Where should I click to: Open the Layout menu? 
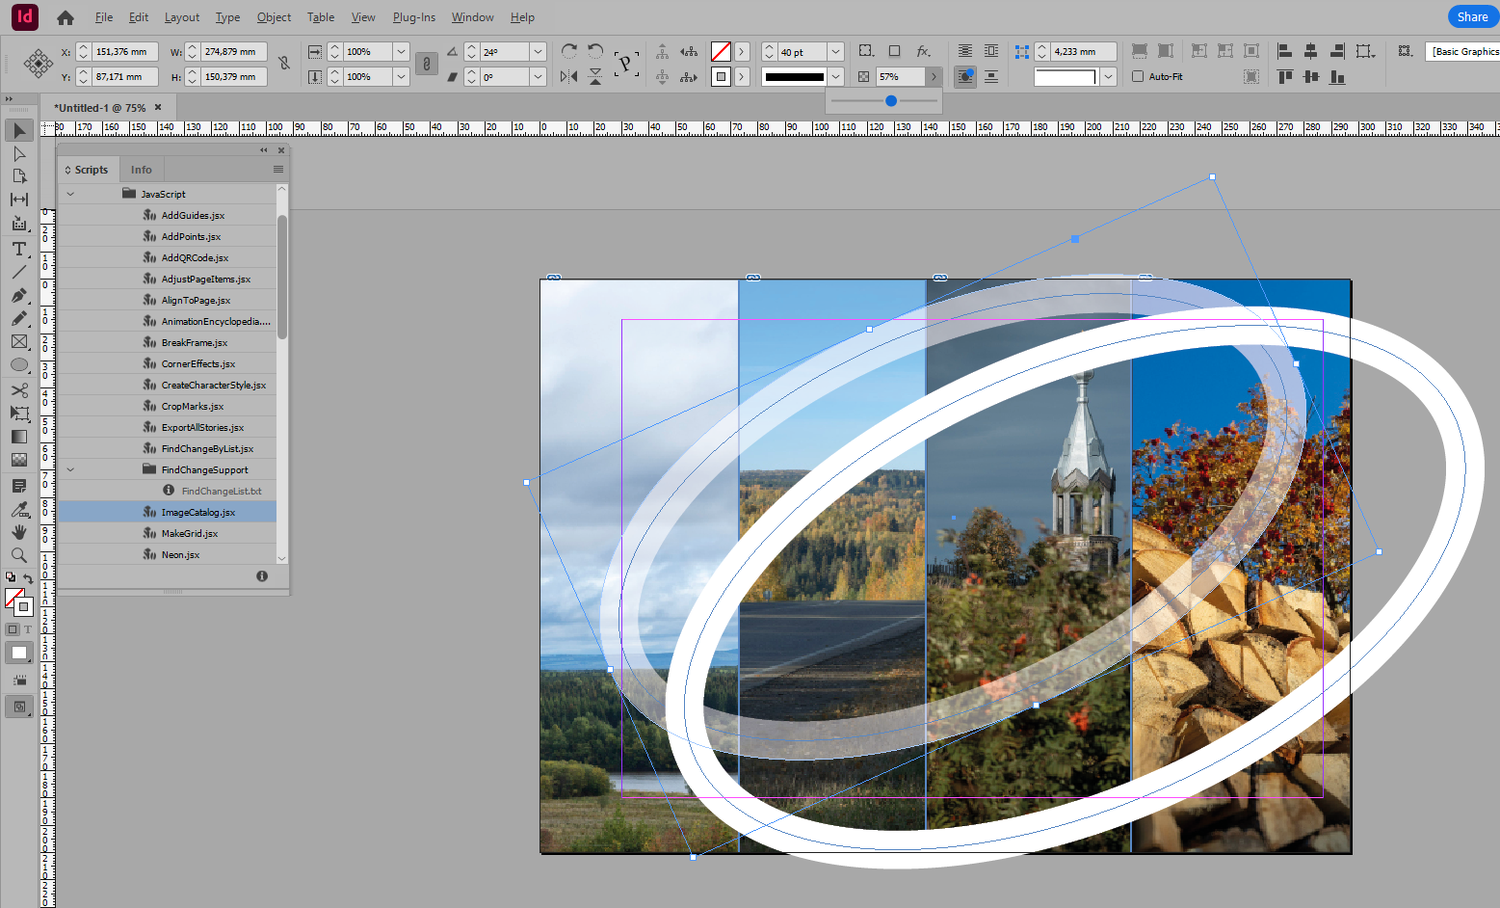click(182, 17)
